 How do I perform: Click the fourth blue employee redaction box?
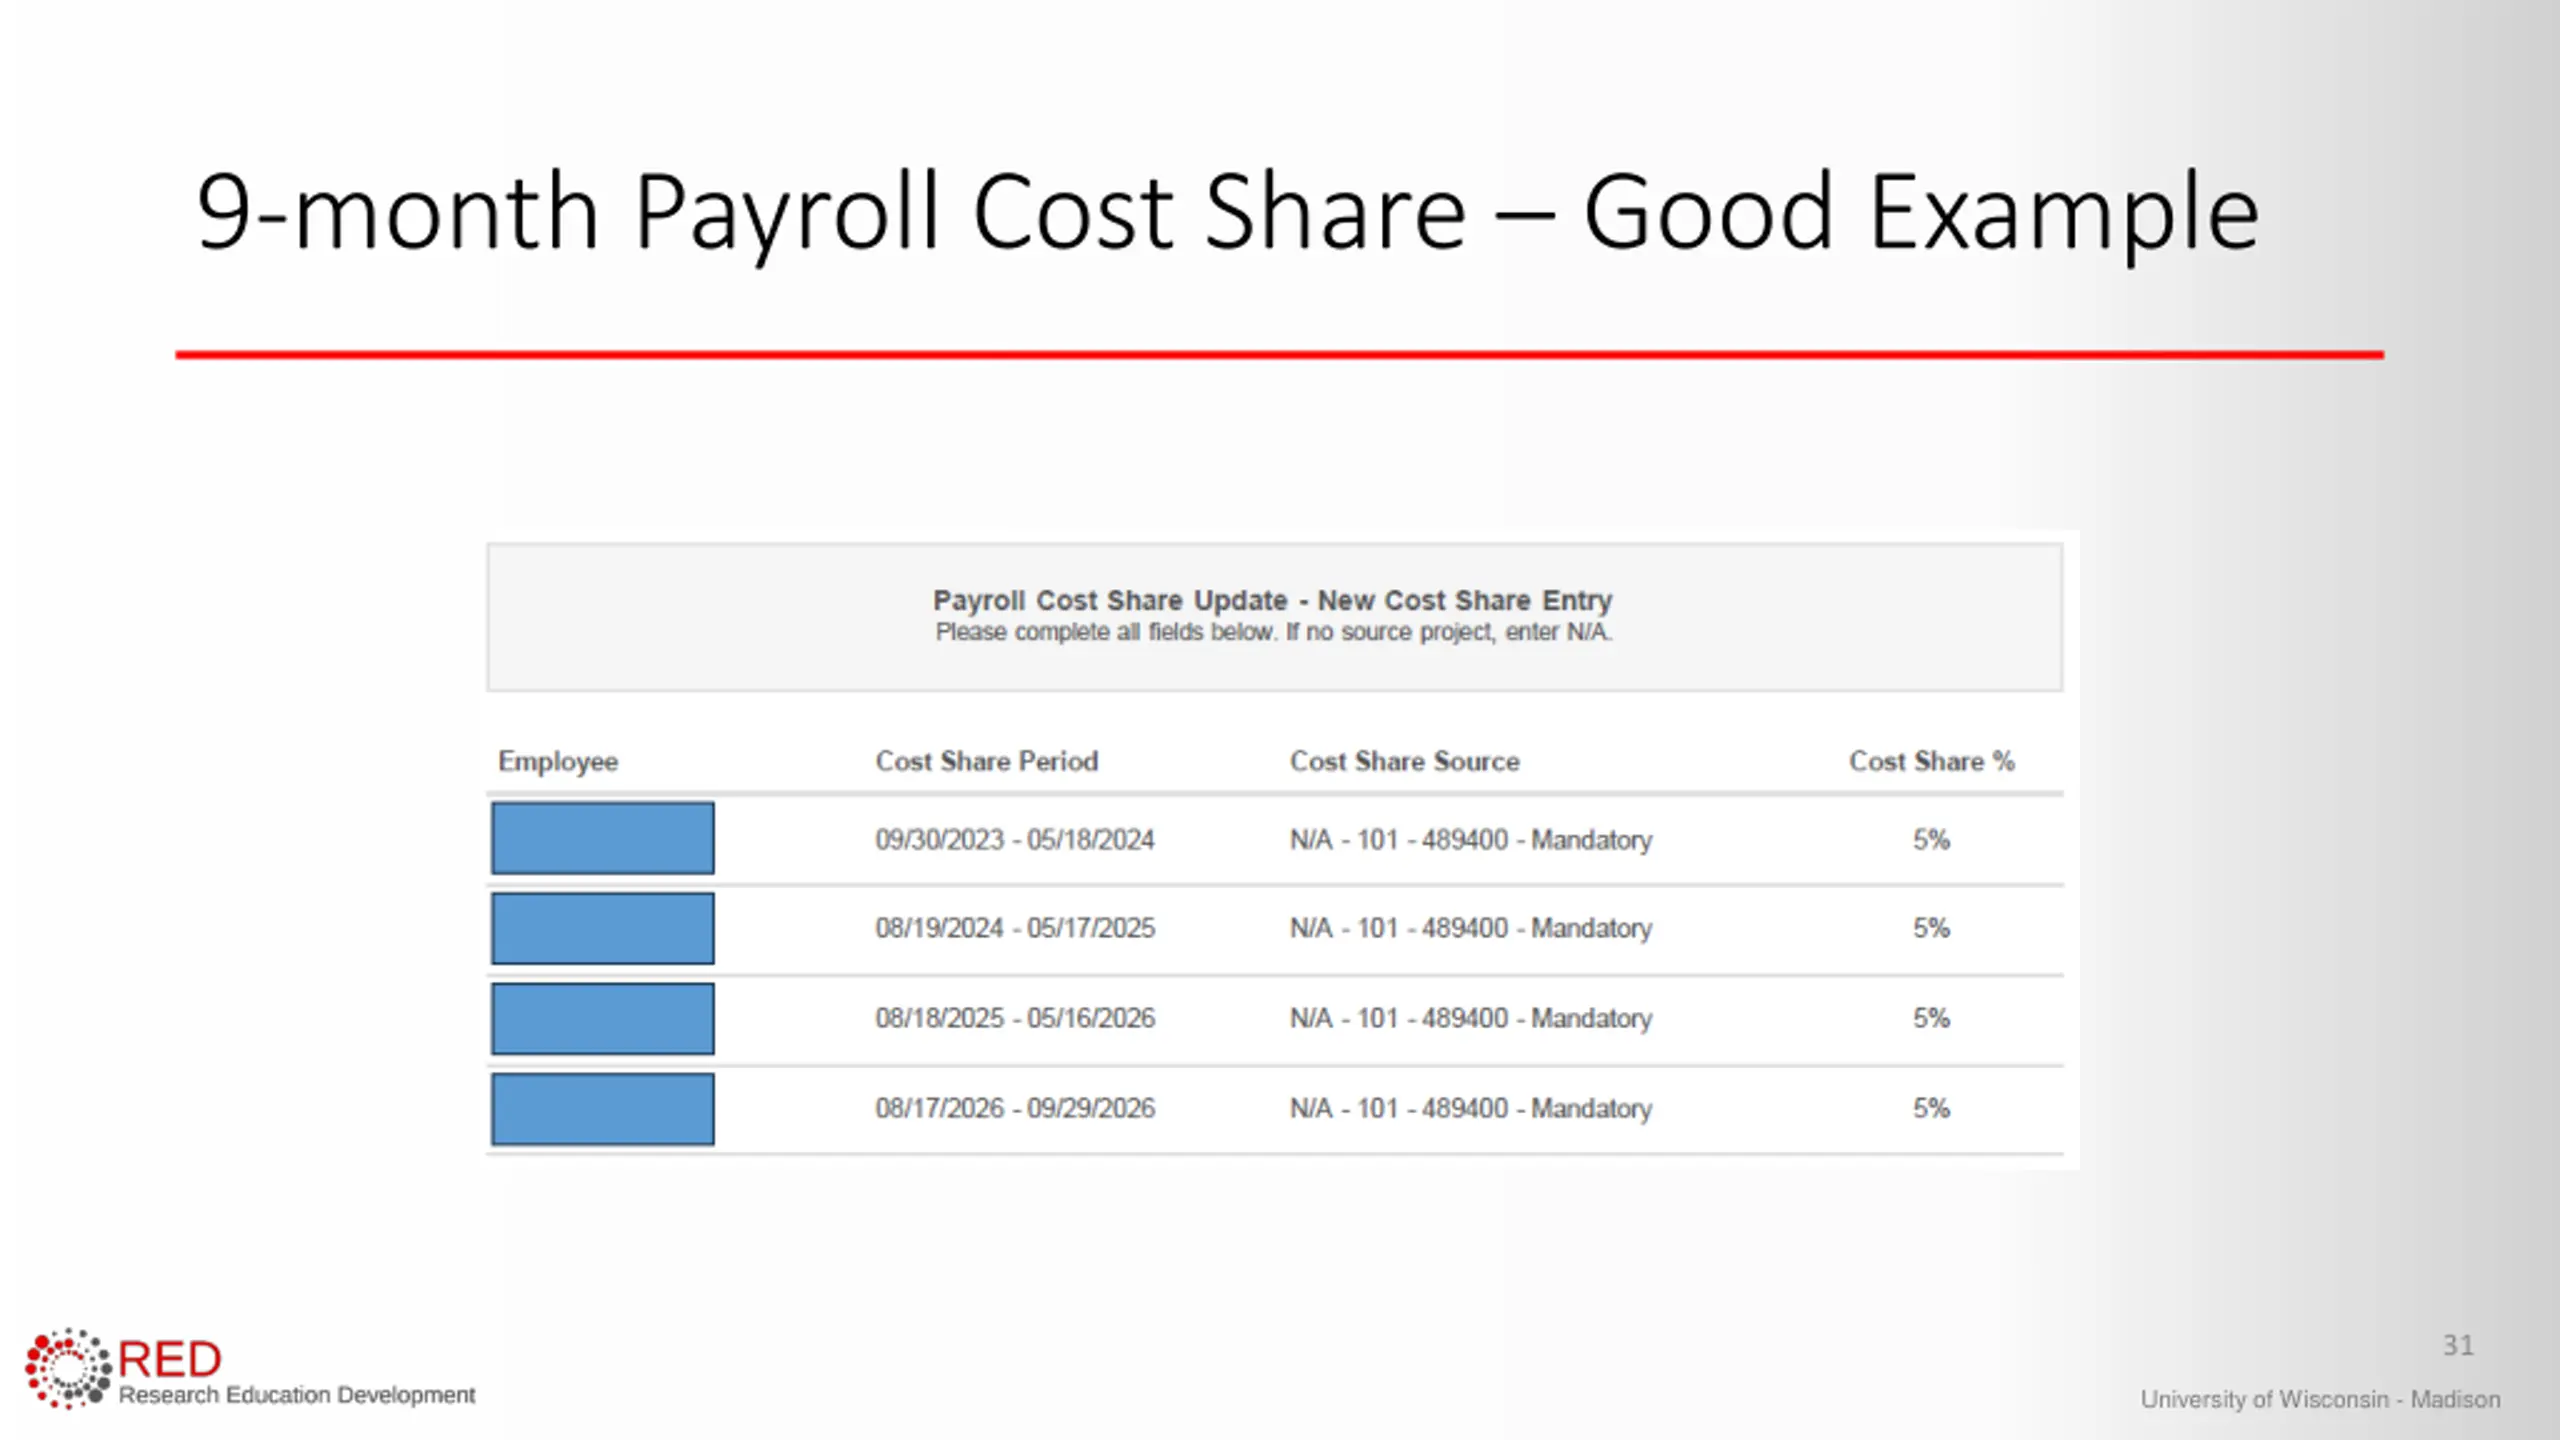click(602, 1108)
